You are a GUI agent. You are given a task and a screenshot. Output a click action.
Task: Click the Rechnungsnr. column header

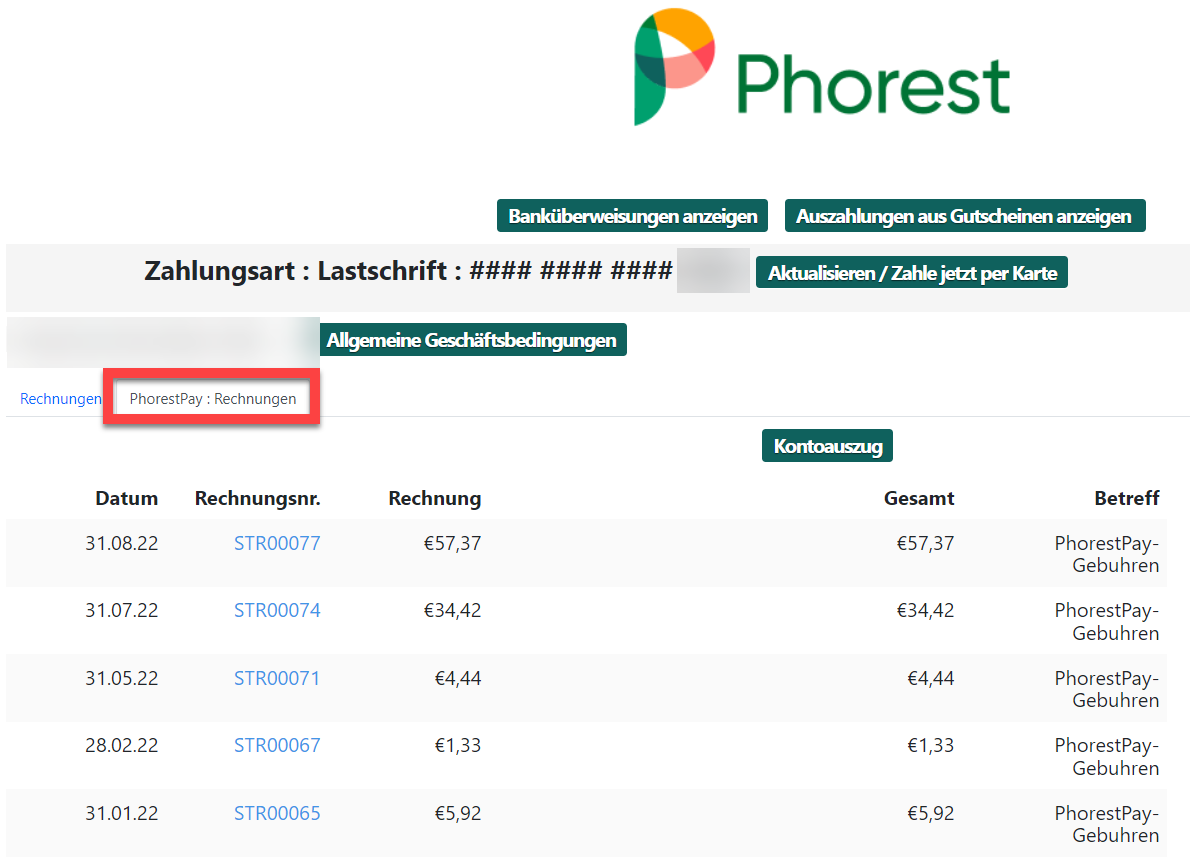coord(258,498)
